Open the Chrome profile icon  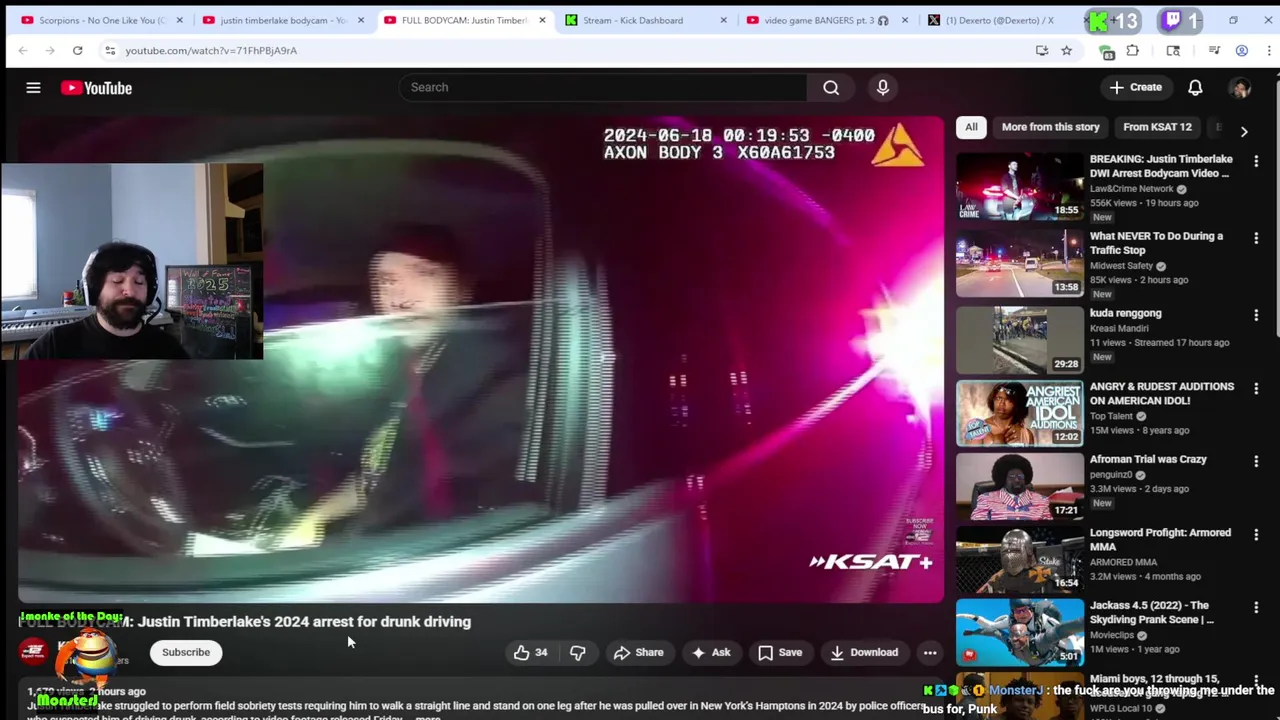point(1241,50)
